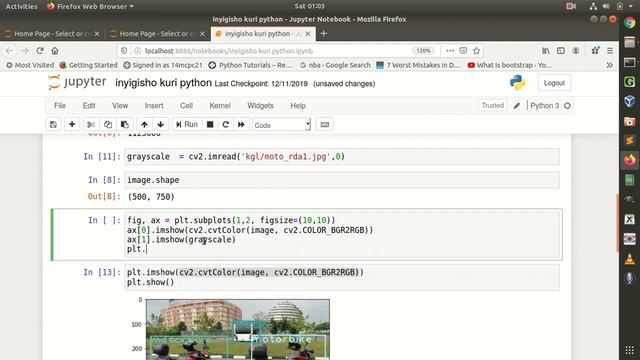Click the Trusted notebook indicator
The image size is (640, 360).
(493, 105)
